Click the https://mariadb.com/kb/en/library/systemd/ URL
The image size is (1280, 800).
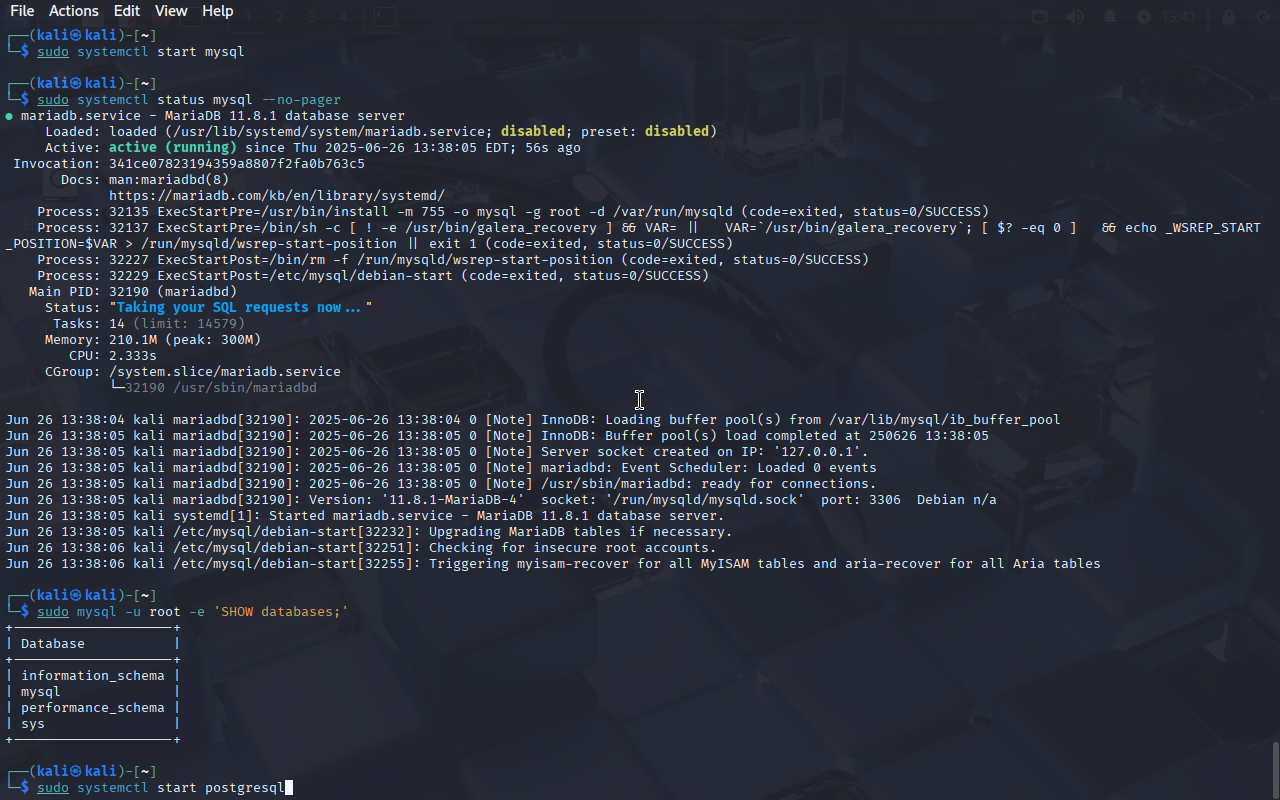coord(277,195)
